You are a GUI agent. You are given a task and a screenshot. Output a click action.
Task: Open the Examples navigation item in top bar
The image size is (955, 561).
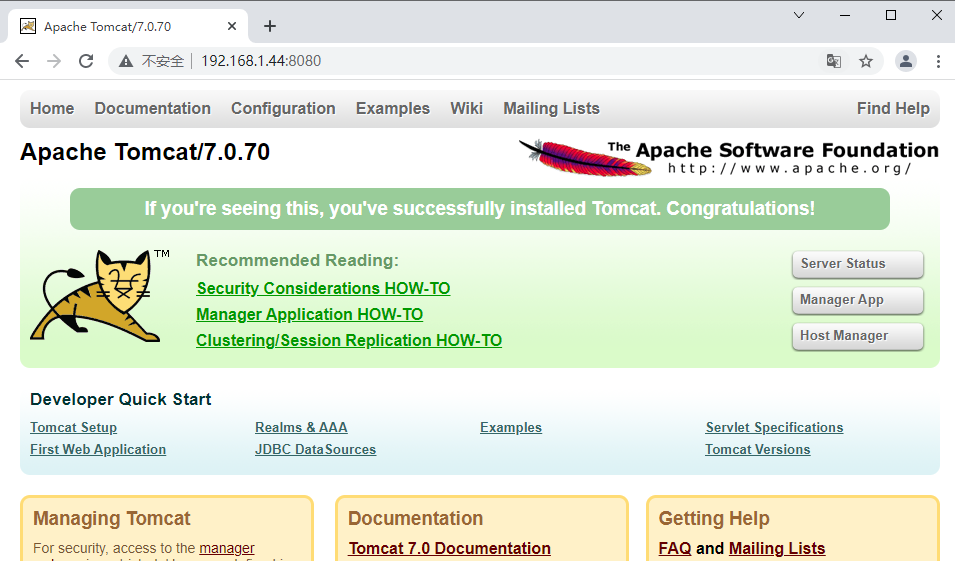[x=393, y=108]
